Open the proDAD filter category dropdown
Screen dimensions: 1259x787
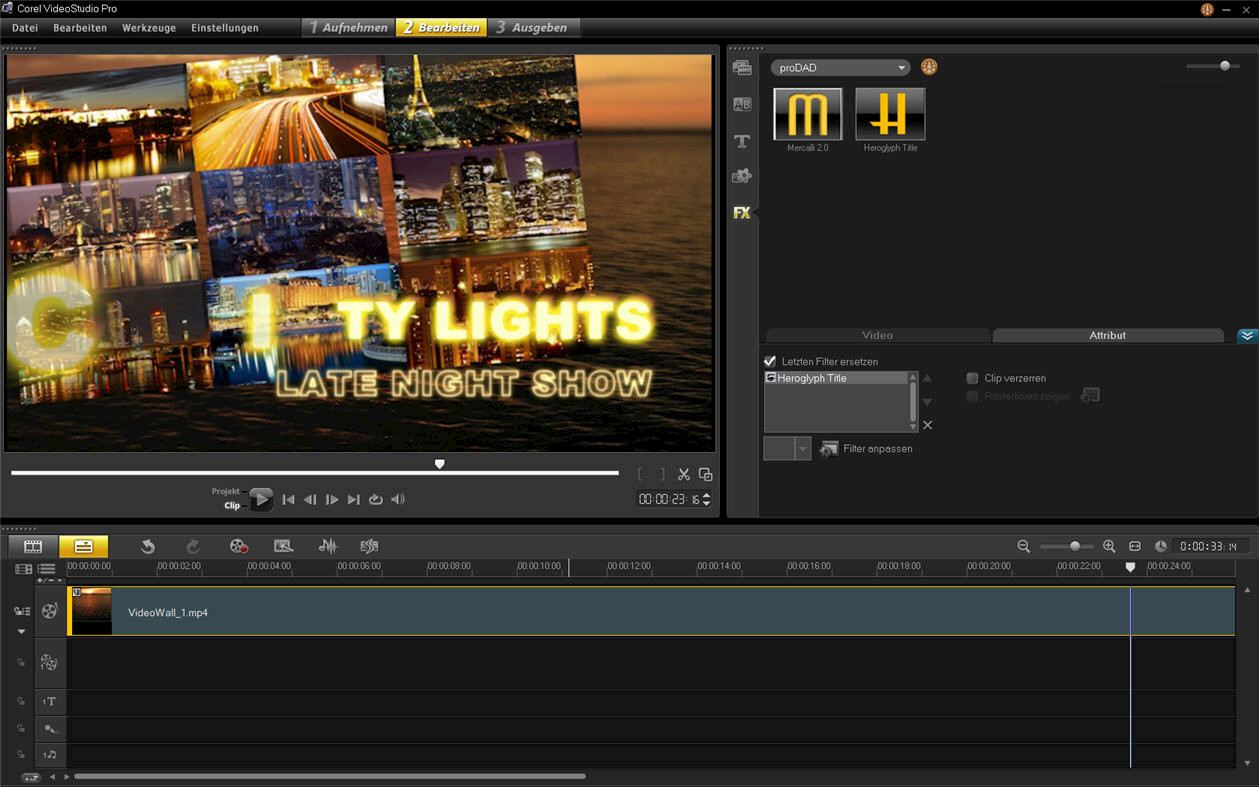pos(840,68)
